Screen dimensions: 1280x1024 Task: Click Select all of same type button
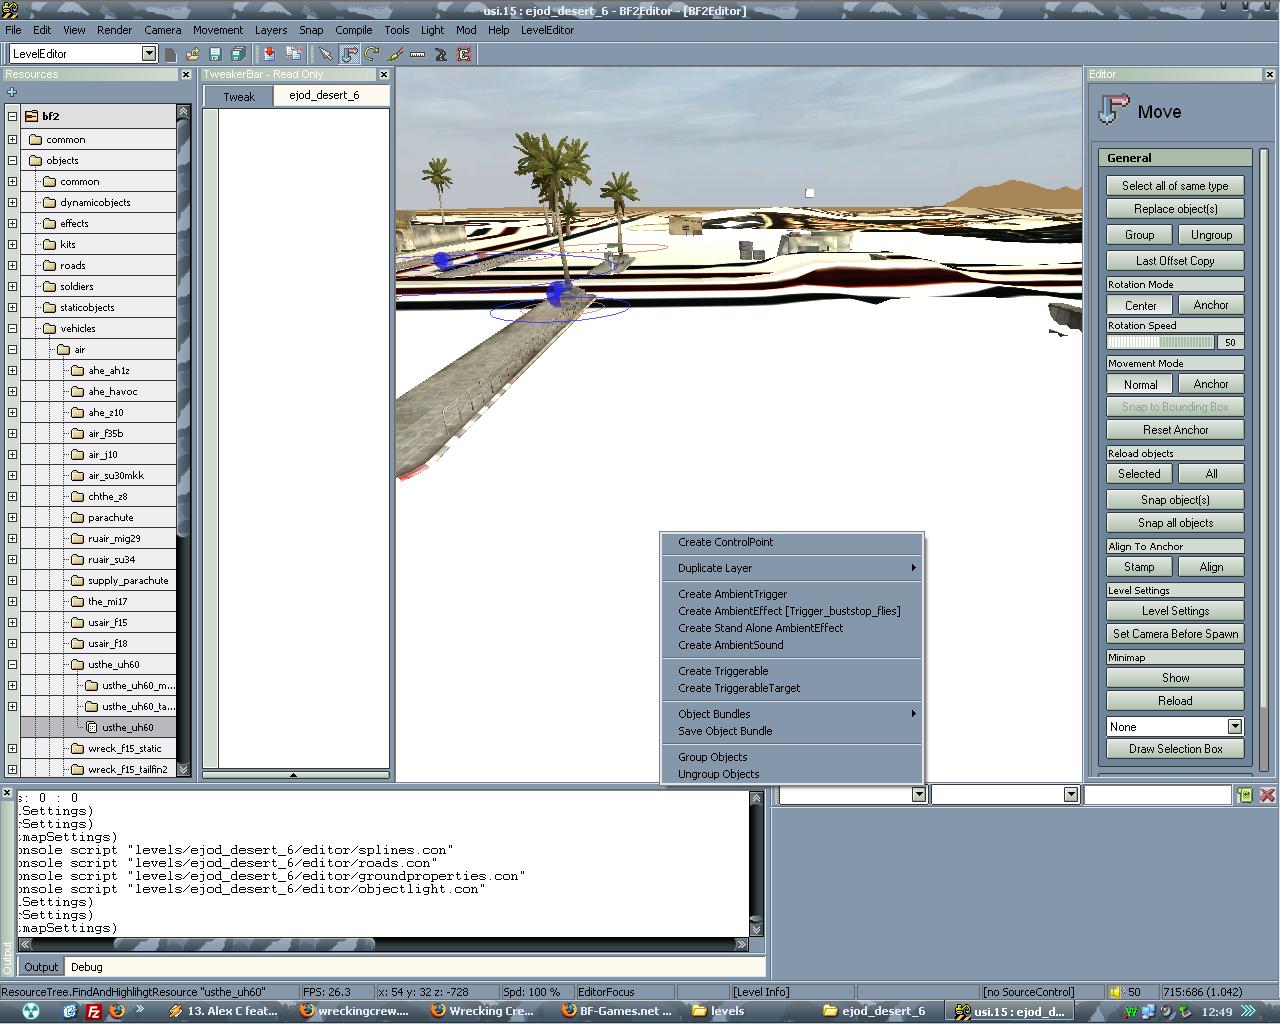pos(1175,186)
